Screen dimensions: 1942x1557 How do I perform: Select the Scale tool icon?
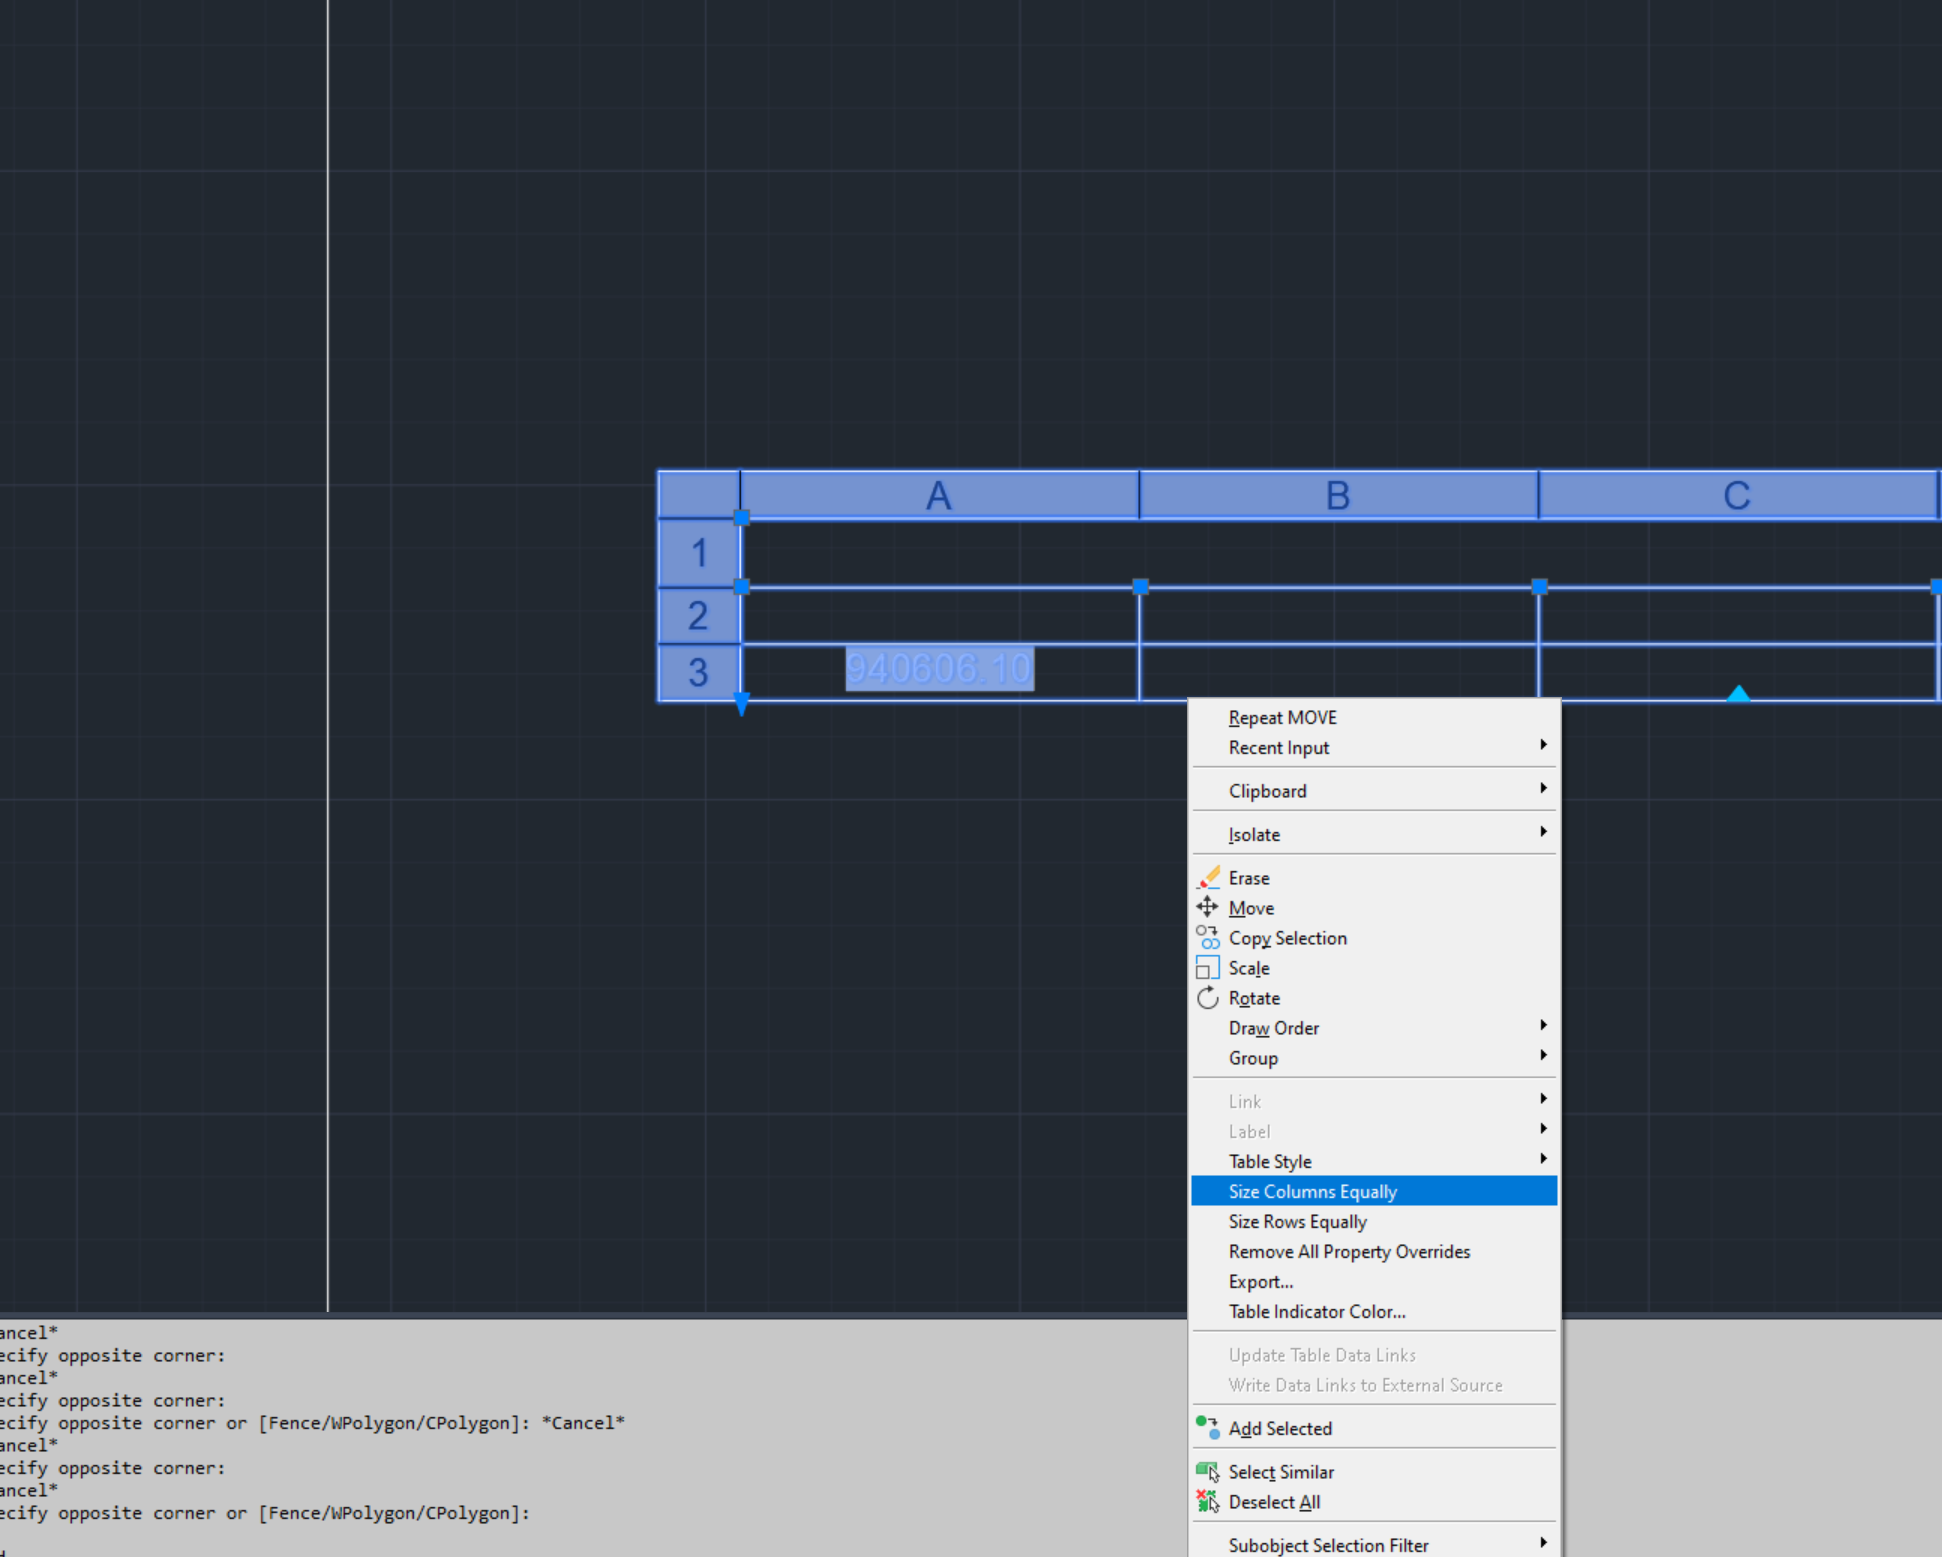1208,967
